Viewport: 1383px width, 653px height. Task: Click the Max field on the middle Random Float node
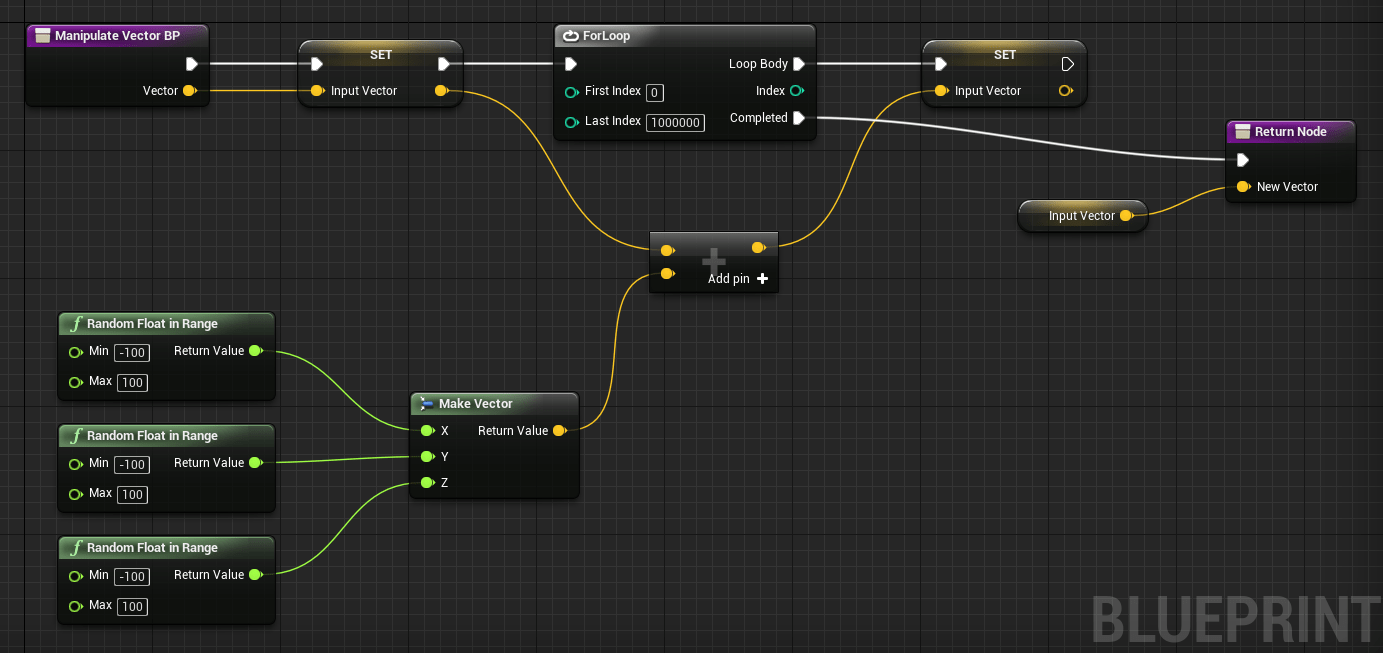pos(132,494)
